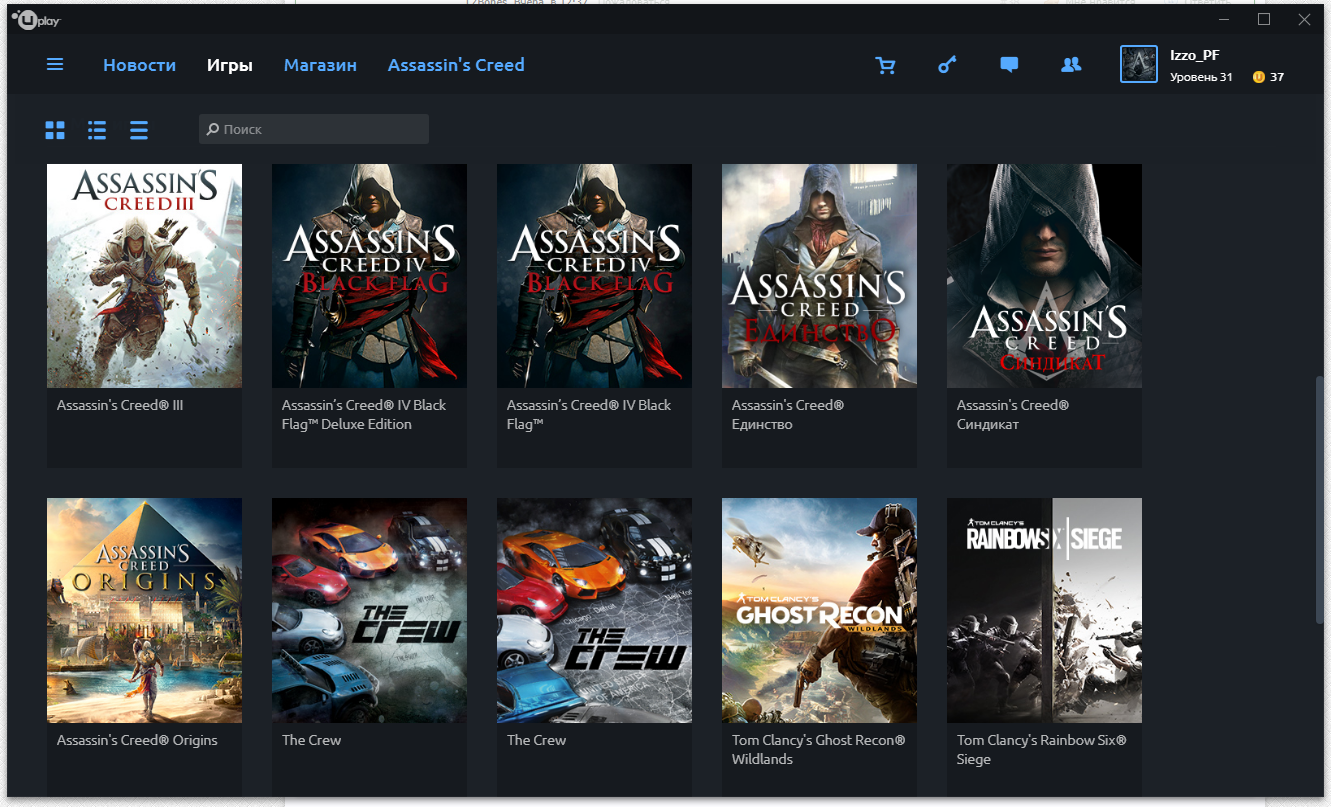The image size is (1331, 807).
Task: Click the Assassin's Creed® Origins title text
Action: click(137, 740)
